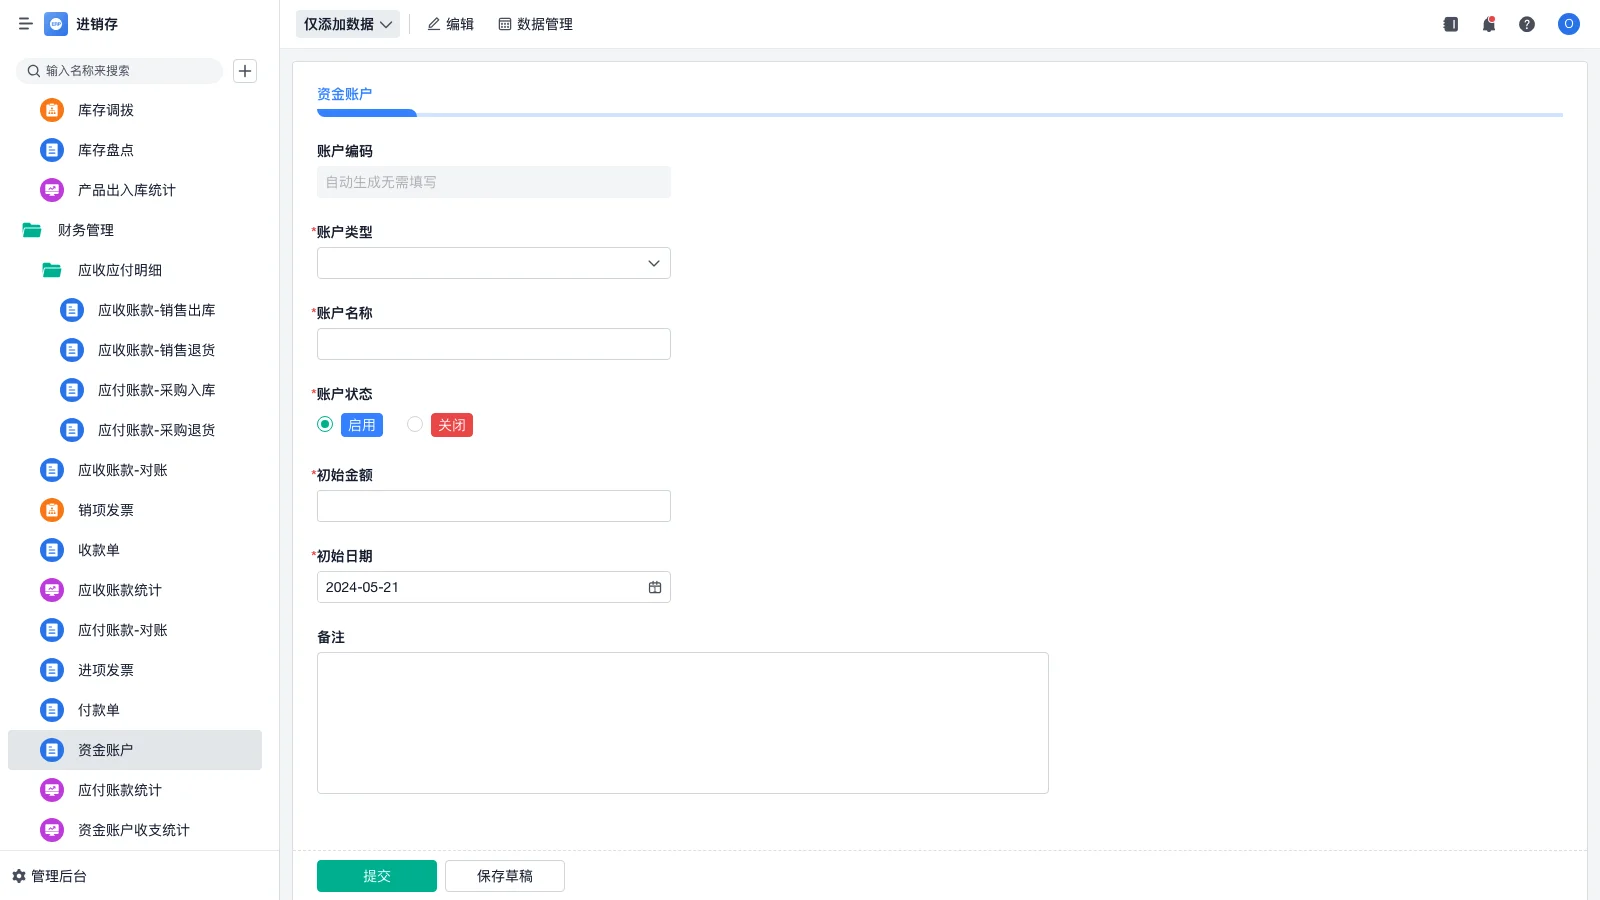Image resolution: width=1600 pixels, height=900 pixels.
Task: Click the 2024-05-21 date value
Action: (362, 587)
